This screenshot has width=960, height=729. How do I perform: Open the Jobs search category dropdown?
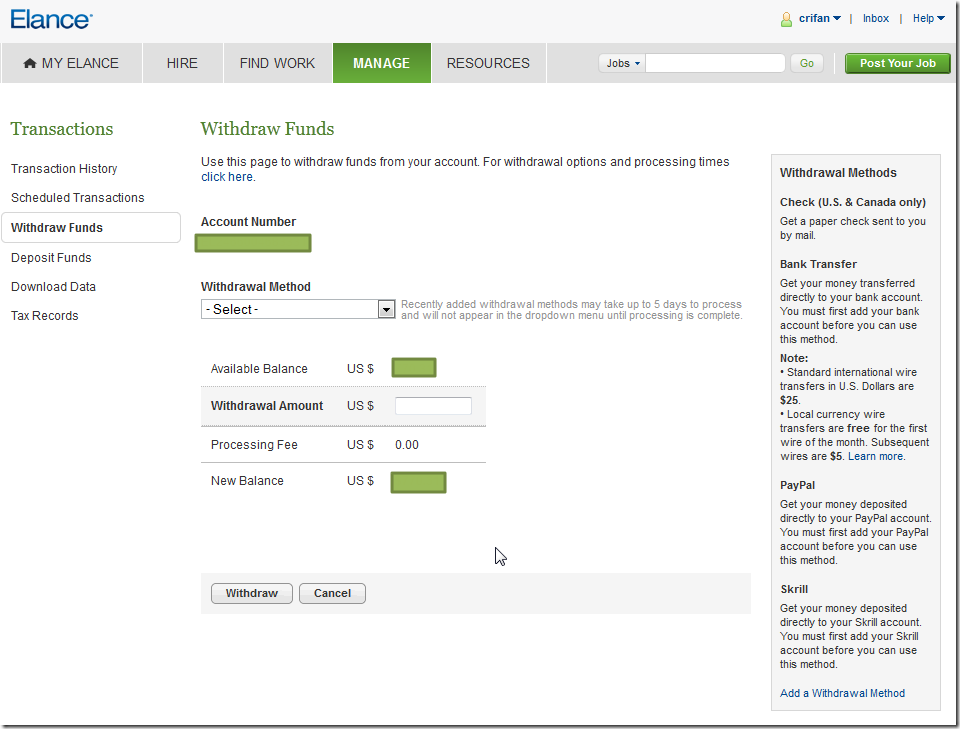tap(623, 63)
